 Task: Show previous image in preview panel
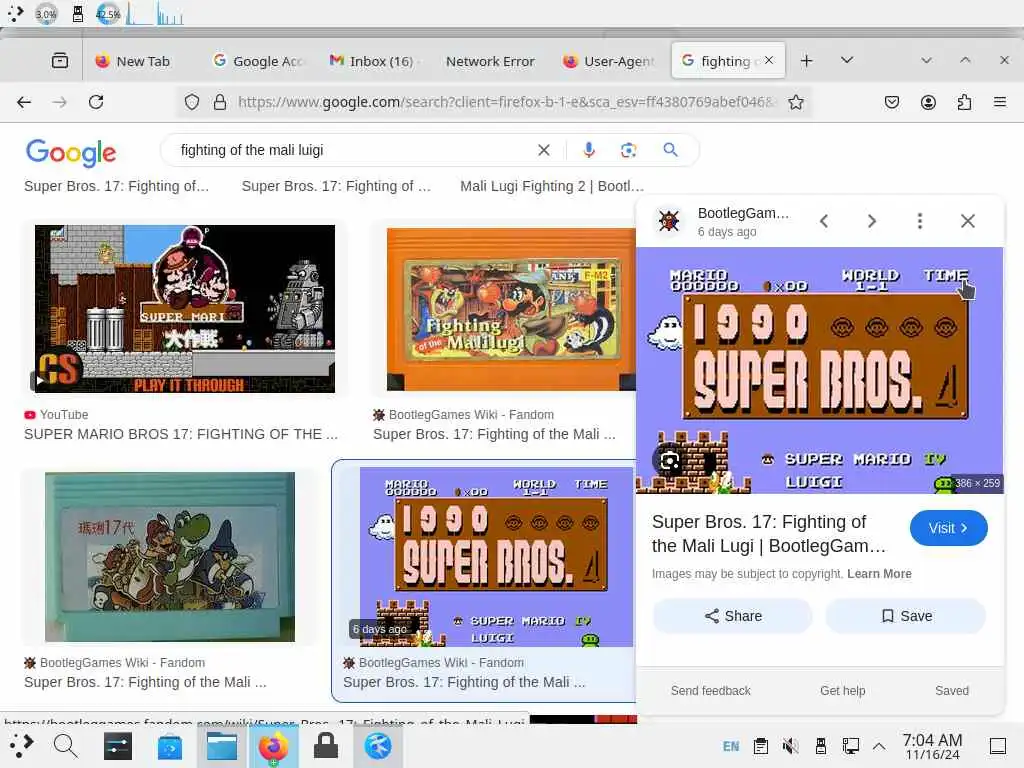824,221
